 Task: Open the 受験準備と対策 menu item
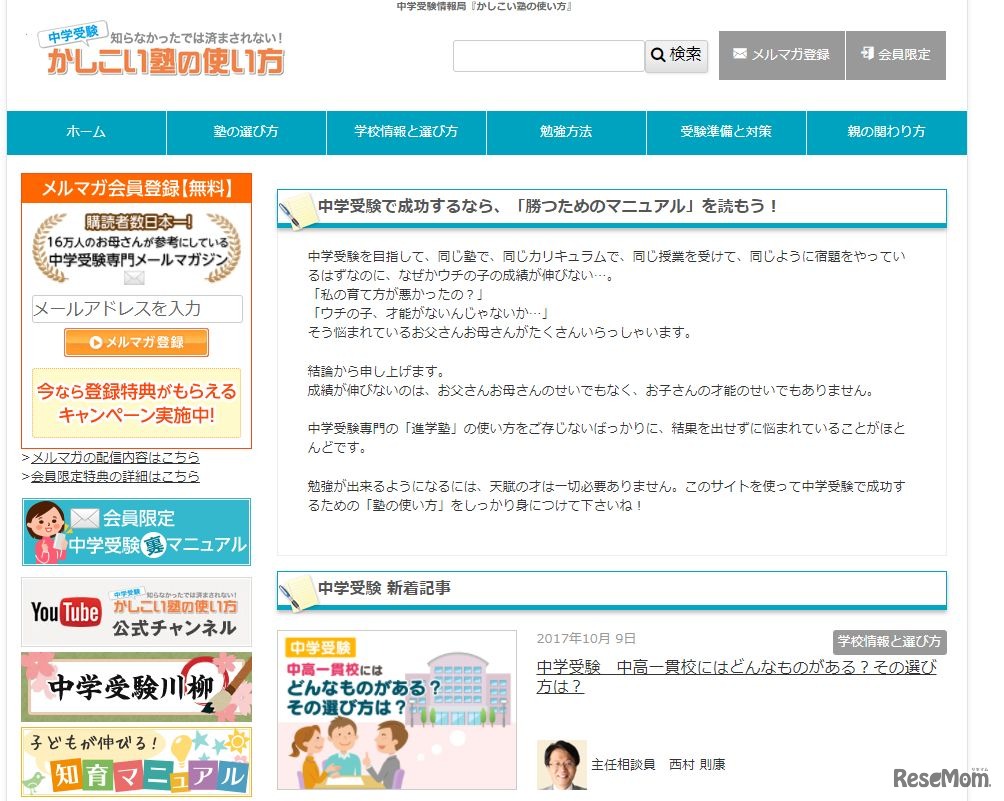tap(726, 131)
